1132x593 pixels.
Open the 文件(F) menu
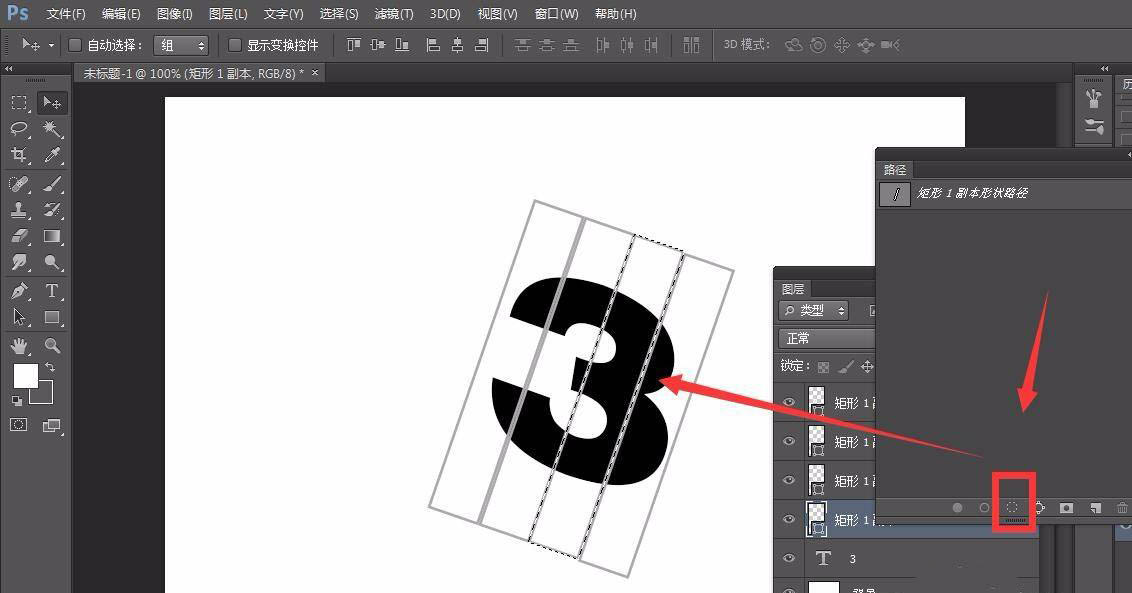pyautogui.click(x=66, y=14)
